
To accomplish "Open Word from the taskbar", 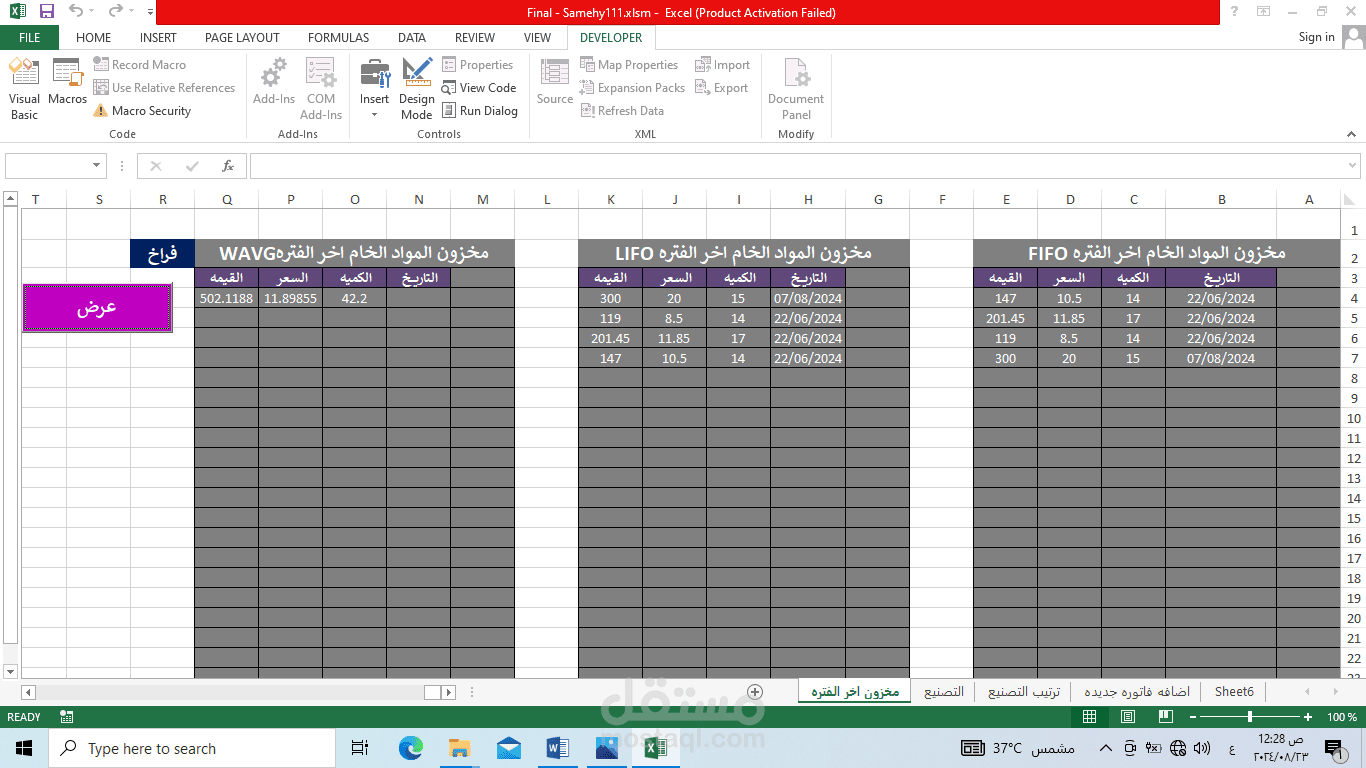I will coord(557,748).
